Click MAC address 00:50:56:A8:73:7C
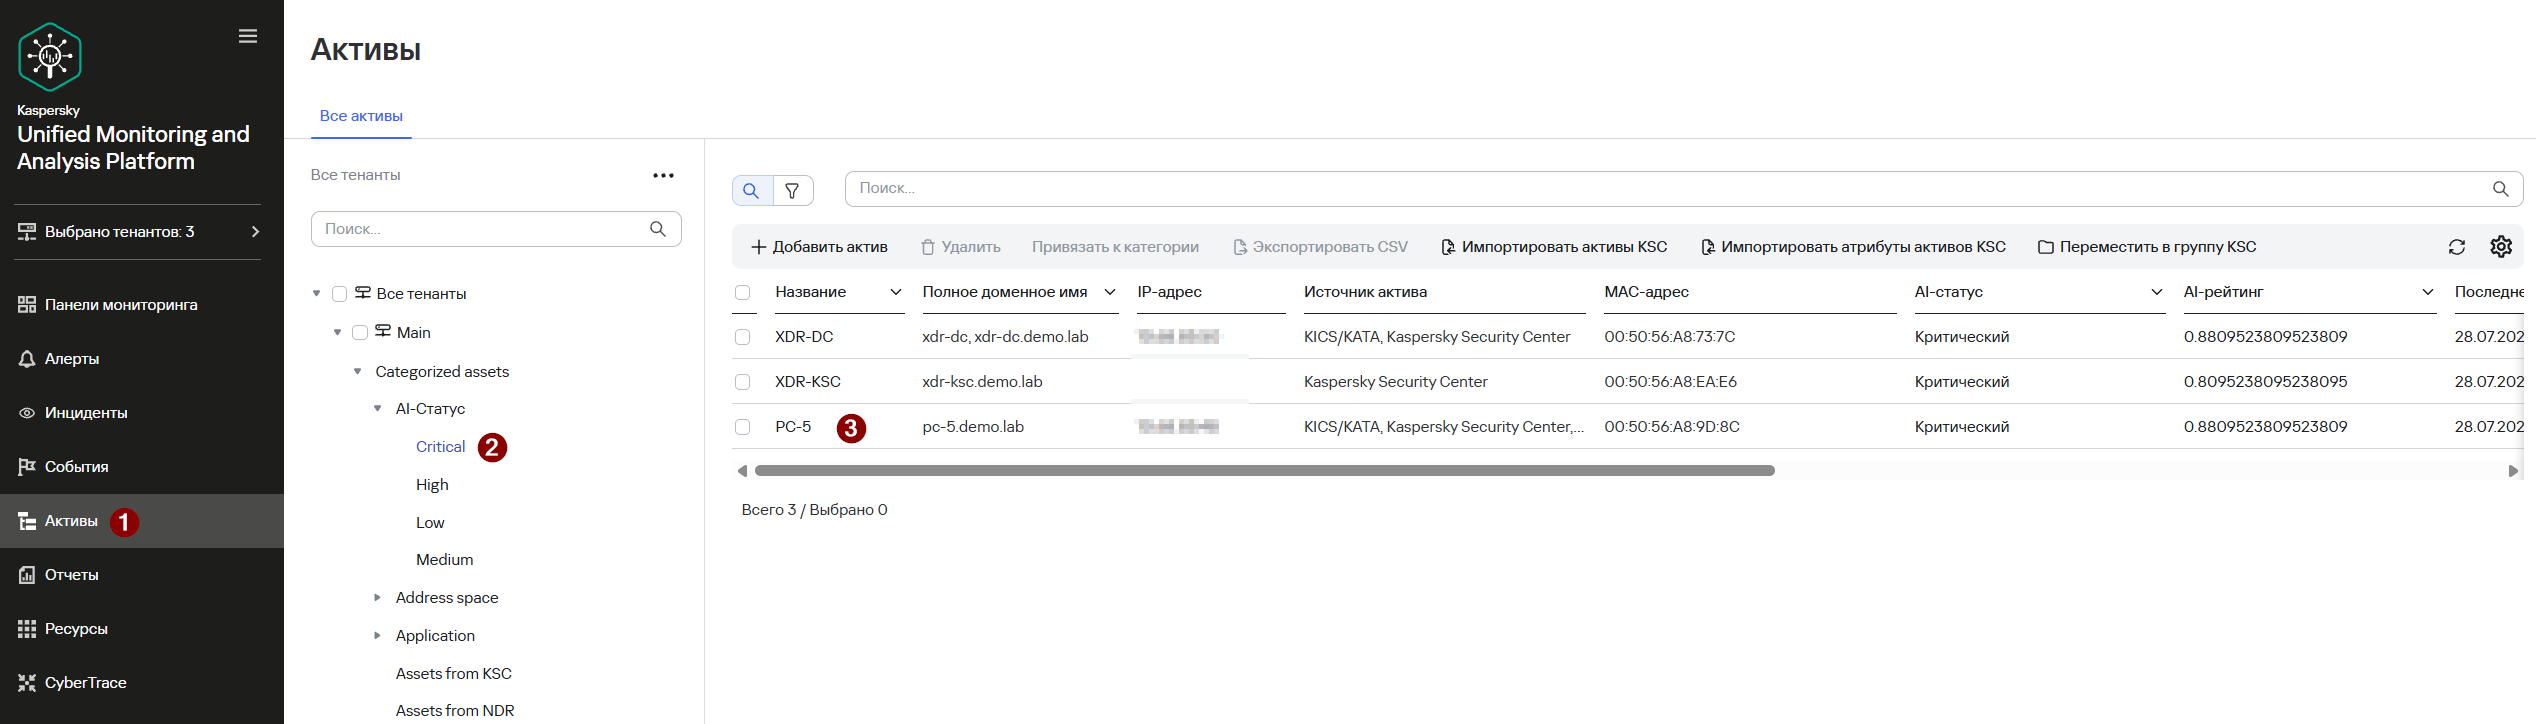This screenshot has width=2536, height=724. coord(1670,337)
